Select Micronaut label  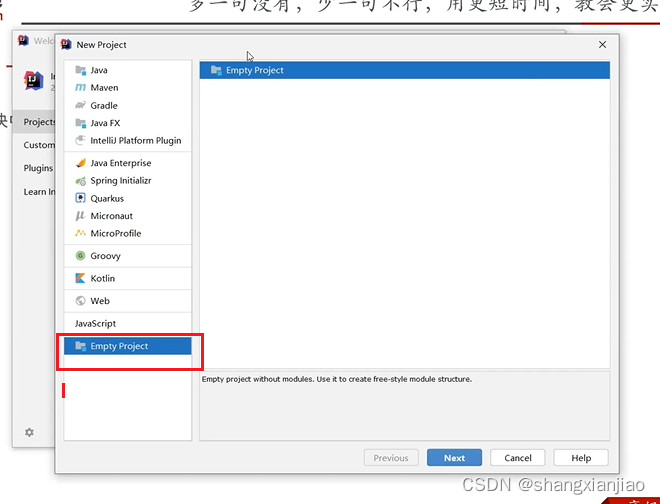tap(112, 216)
